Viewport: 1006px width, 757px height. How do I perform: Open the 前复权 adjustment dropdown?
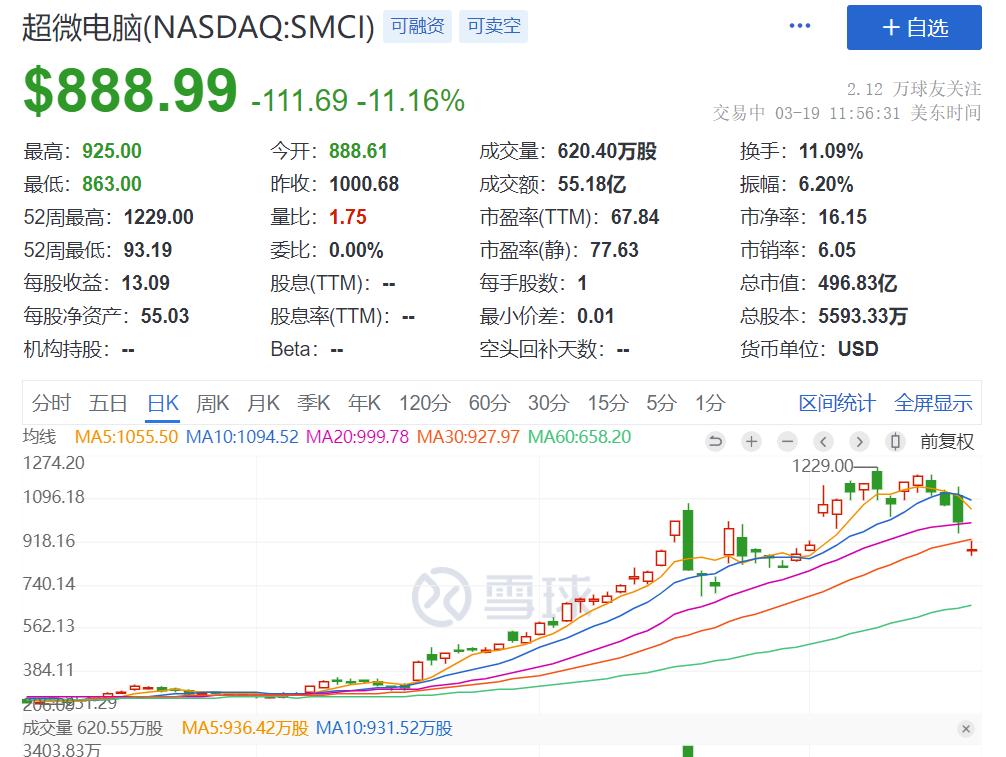(946, 441)
